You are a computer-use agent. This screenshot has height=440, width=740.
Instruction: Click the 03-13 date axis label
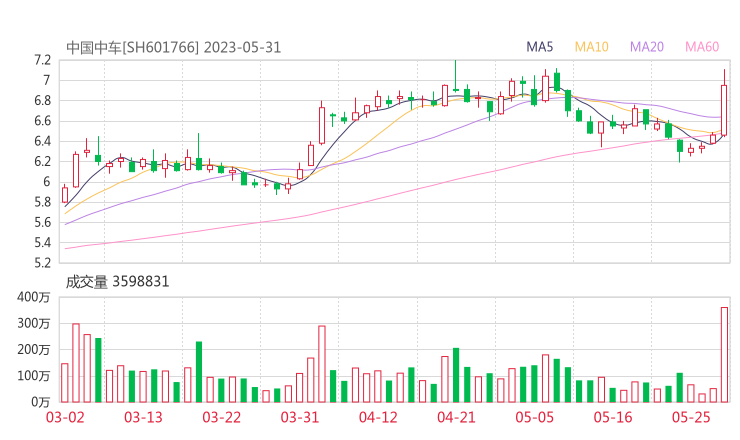[x=143, y=417]
